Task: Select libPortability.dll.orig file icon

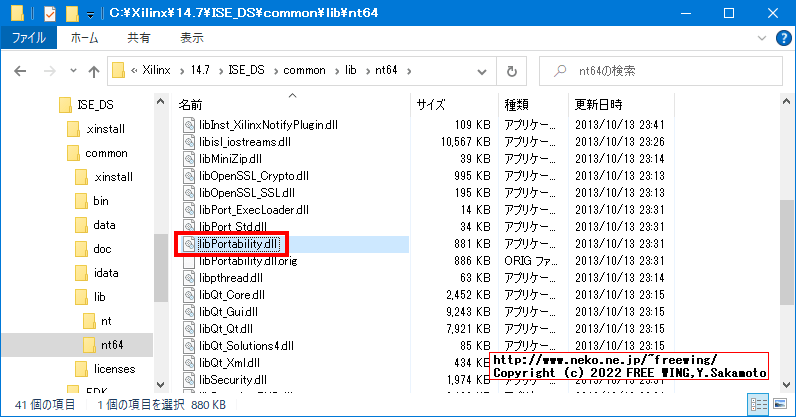Action: pos(189,261)
